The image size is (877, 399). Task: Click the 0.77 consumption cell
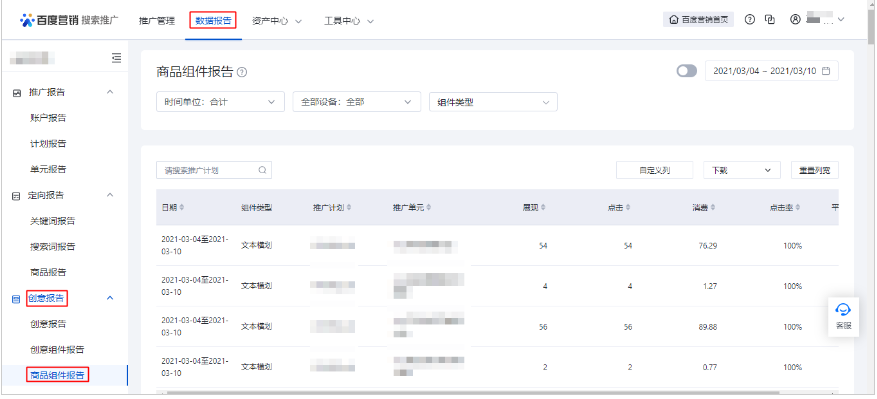(710, 367)
